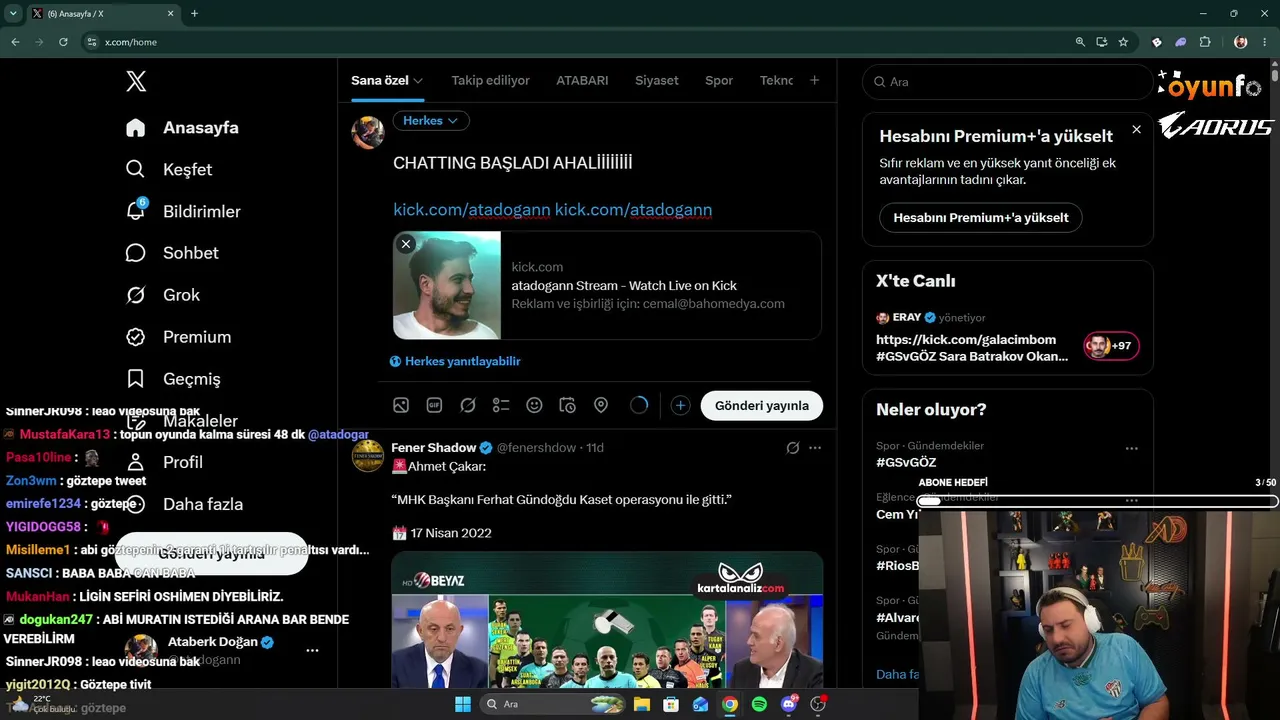Open the Windows Start menu

tap(463, 704)
